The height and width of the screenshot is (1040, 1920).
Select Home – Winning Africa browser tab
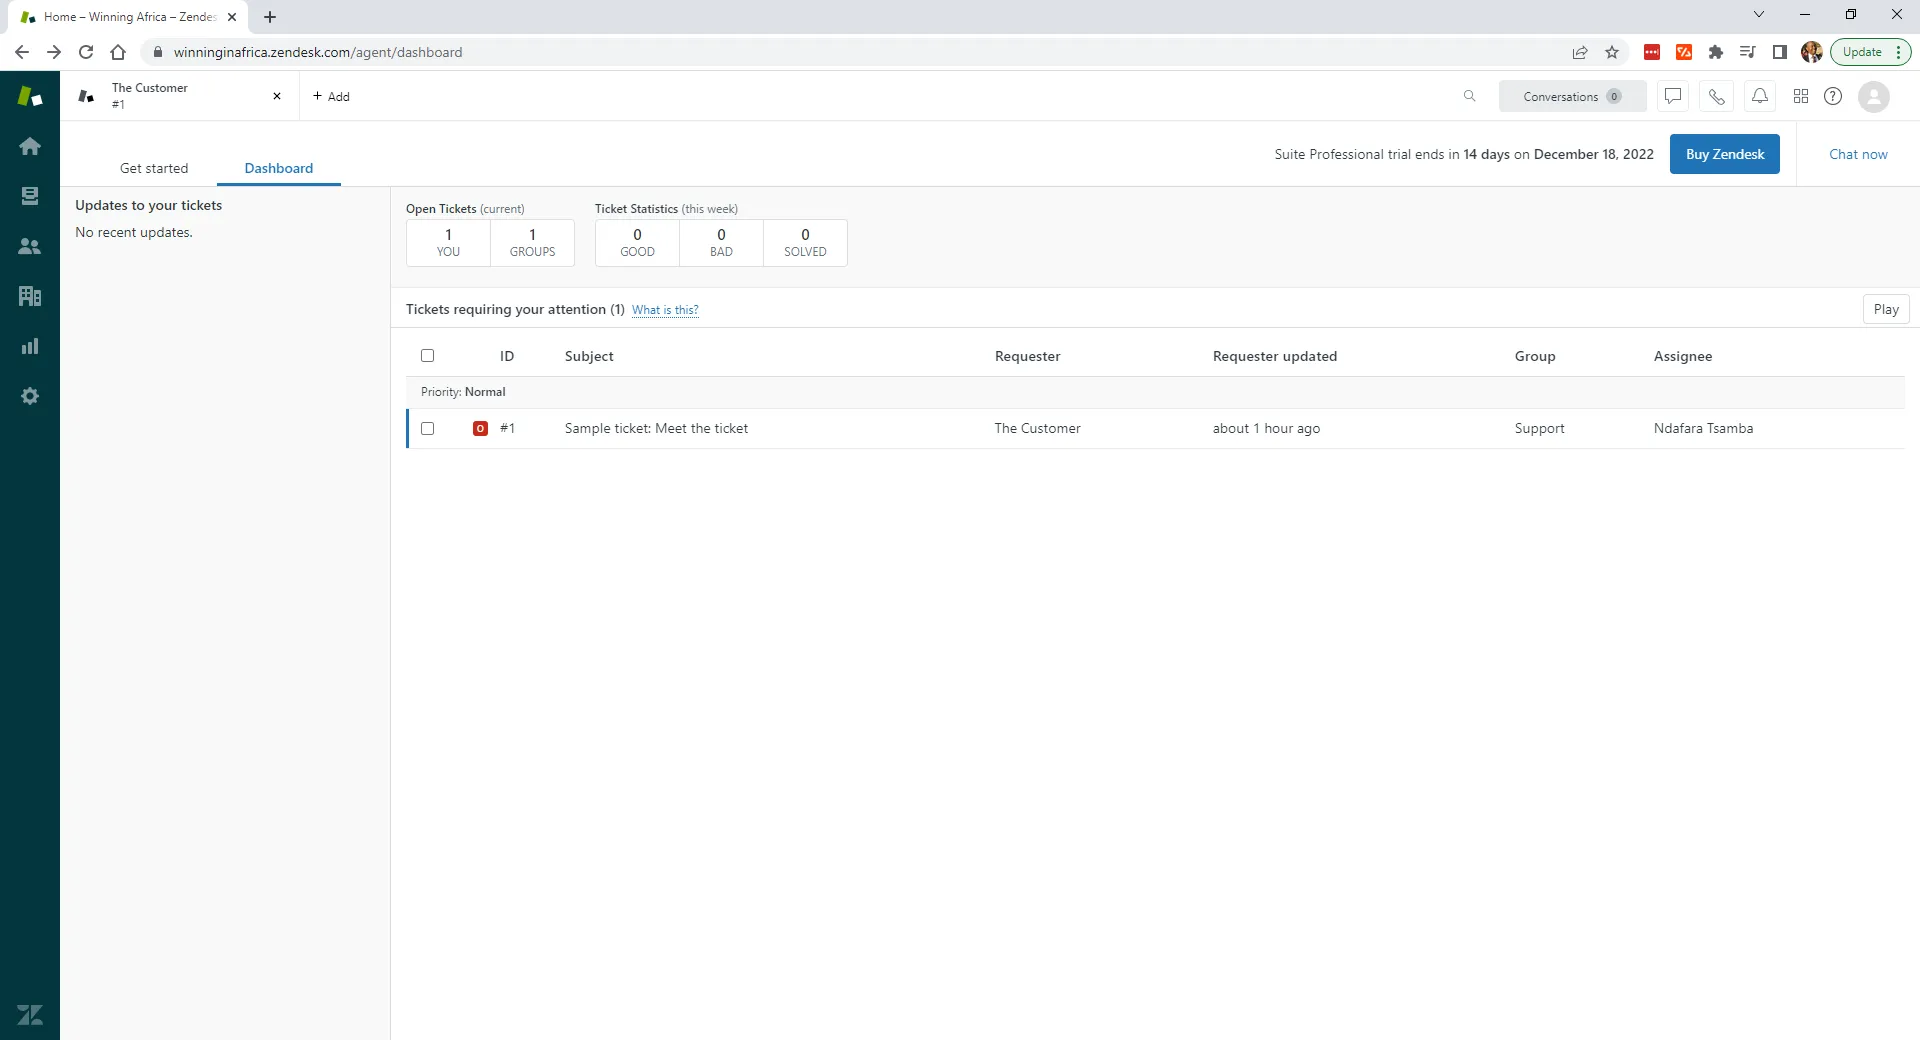click(x=129, y=17)
